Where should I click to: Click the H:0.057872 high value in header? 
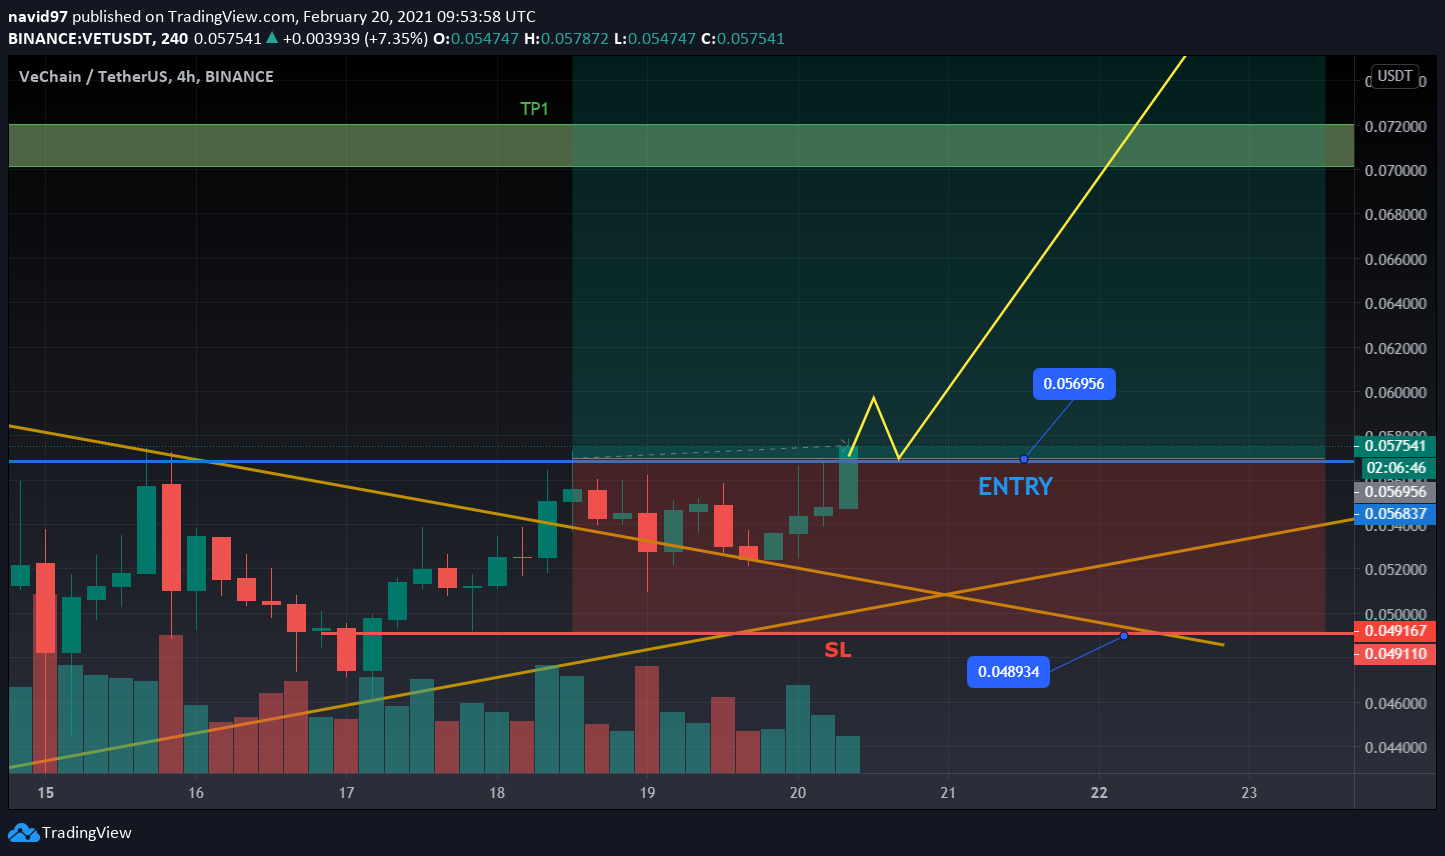[567, 39]
